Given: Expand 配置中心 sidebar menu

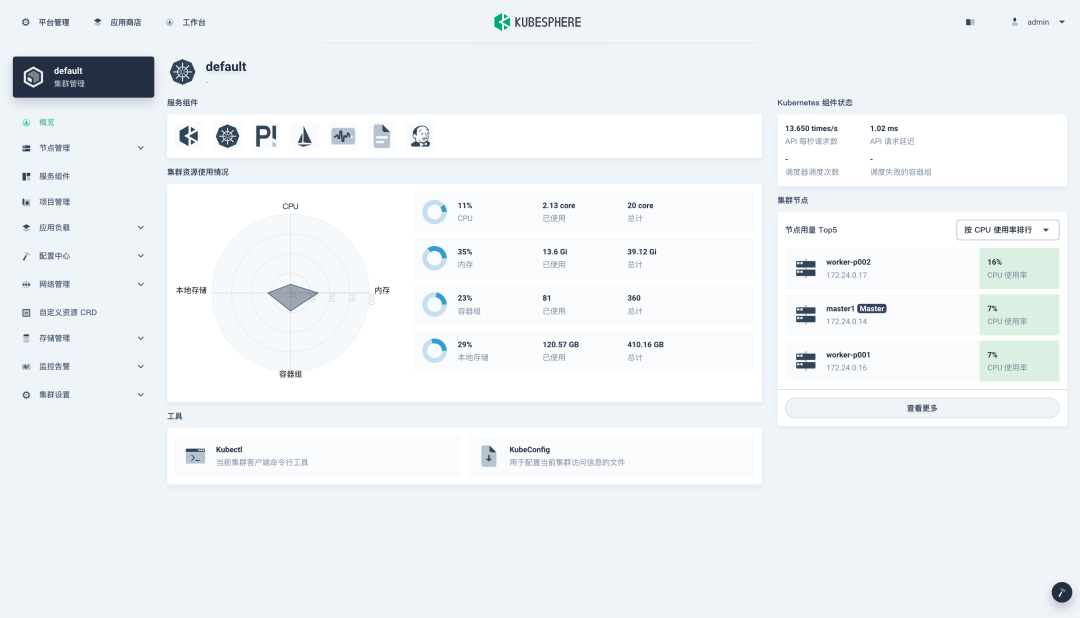Looking at the screenshot, I should (141, 256).
